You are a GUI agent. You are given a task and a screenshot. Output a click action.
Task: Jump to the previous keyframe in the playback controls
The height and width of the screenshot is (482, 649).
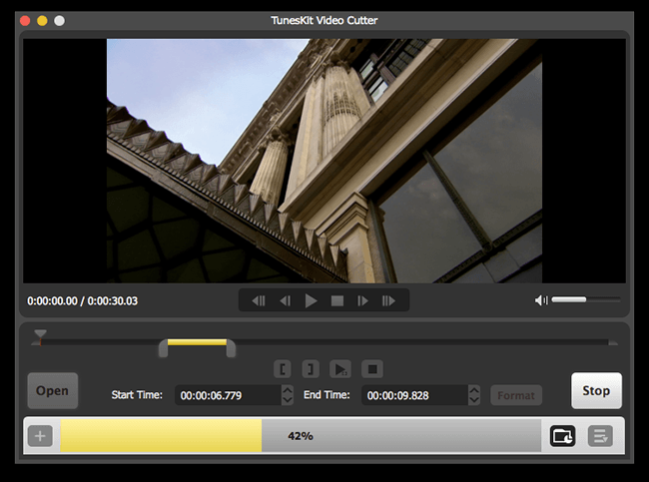259,301
